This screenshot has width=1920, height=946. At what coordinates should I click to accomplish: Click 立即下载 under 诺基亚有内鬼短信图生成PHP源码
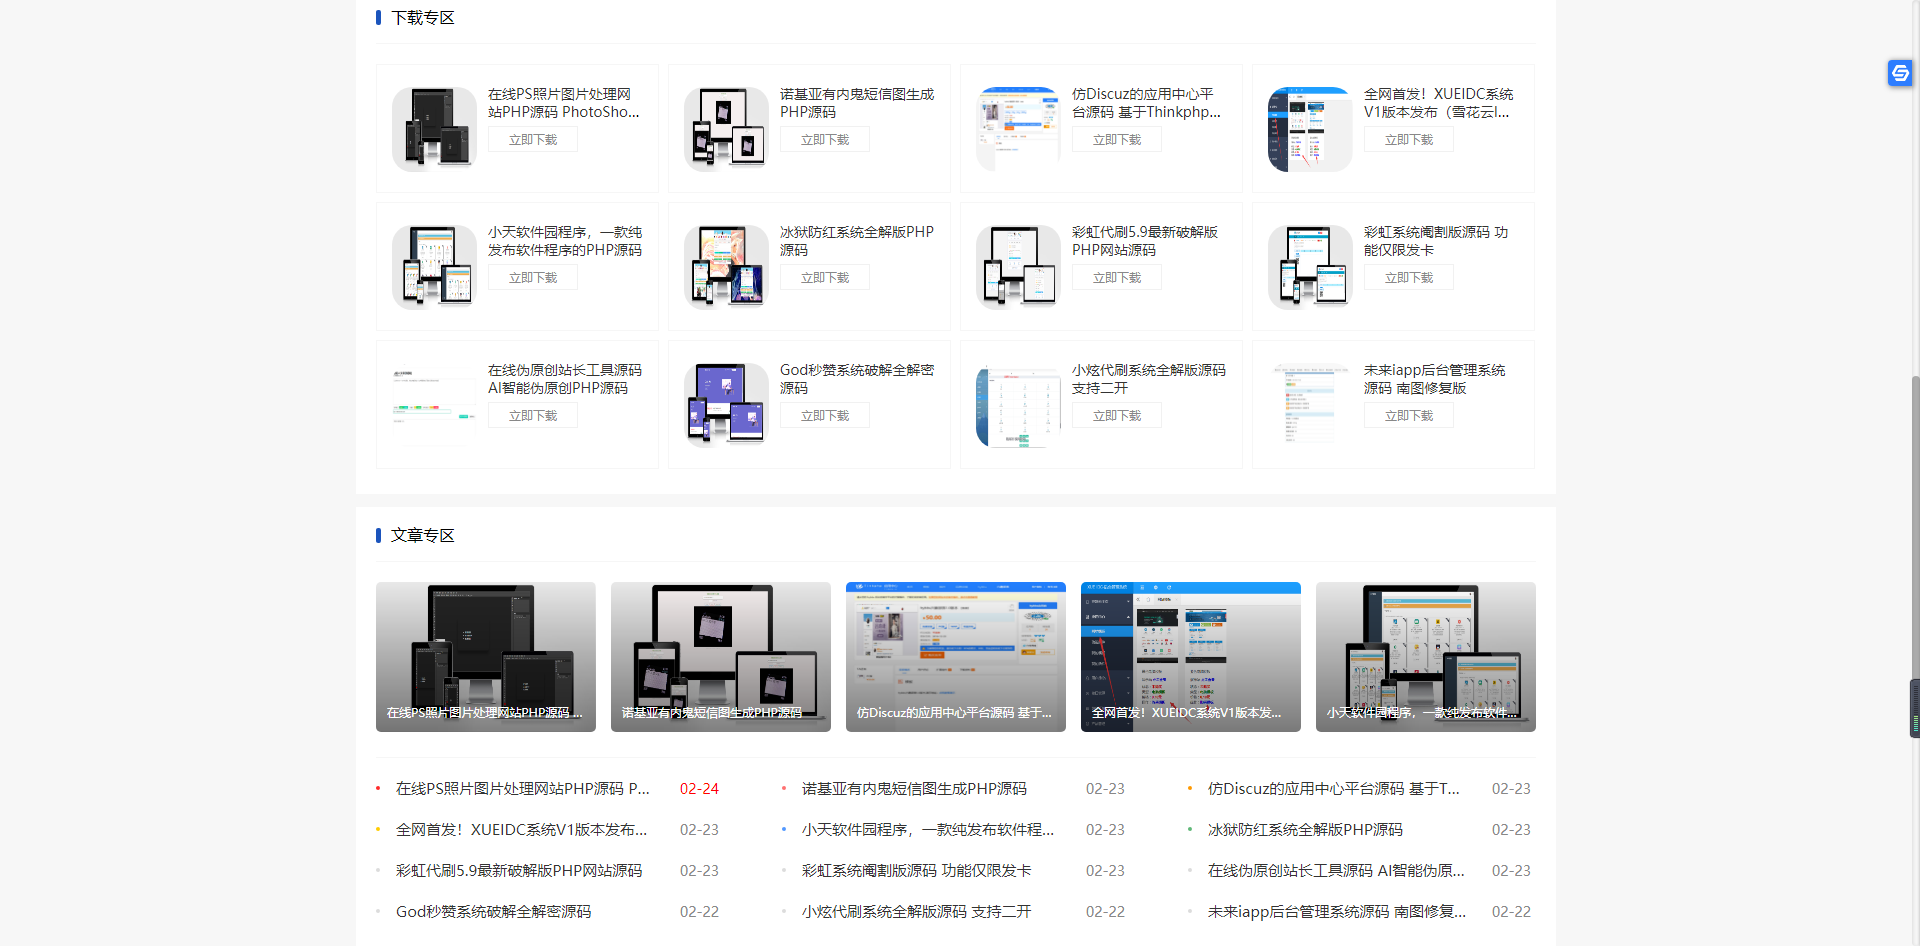(824, 139)
